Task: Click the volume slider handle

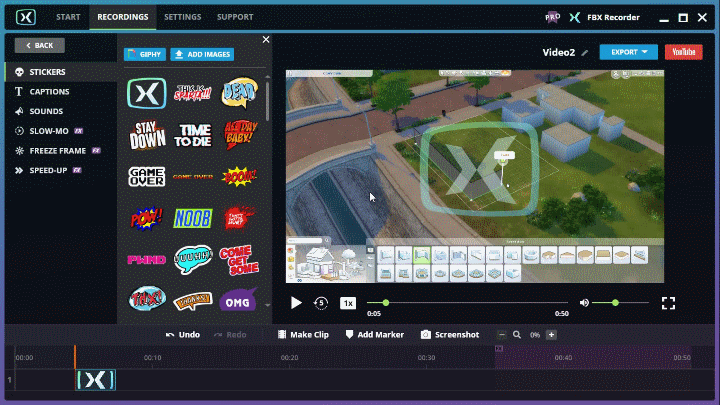Action: point(615,303)
